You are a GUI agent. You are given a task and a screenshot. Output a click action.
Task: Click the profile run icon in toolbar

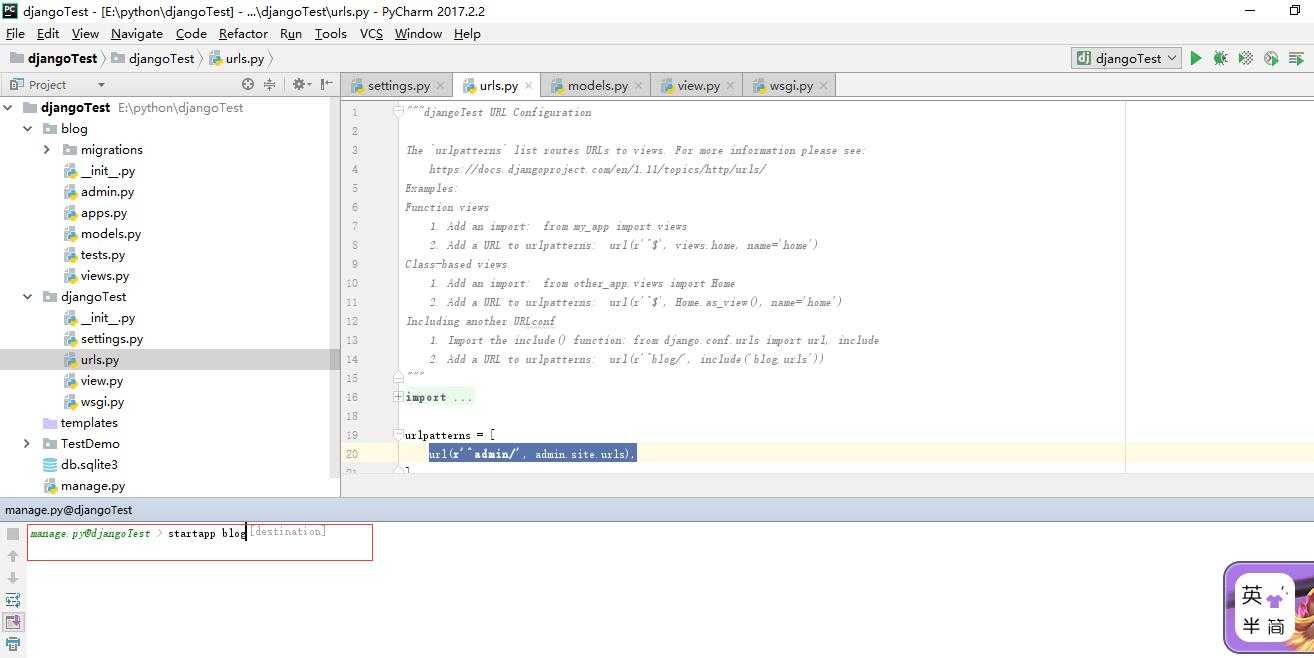point(1271,58)
